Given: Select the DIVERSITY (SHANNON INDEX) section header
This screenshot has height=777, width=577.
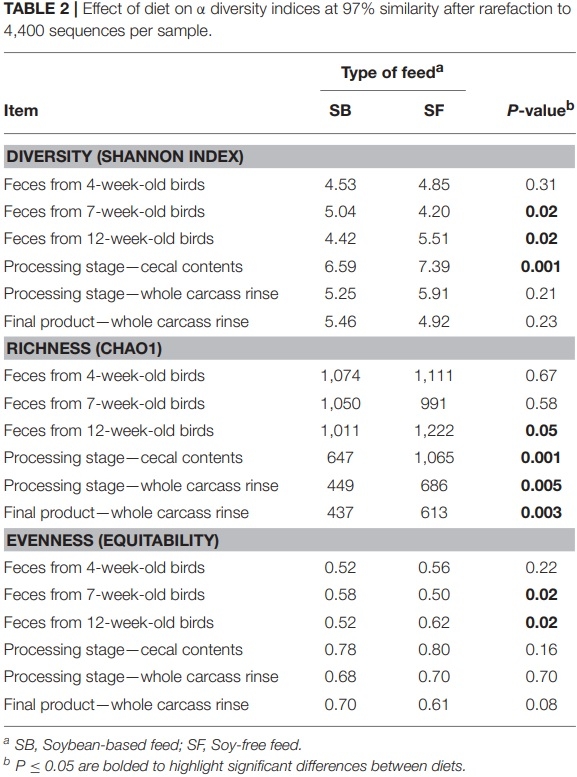Looking at the screenshot, I should click(x=125, y=157).
